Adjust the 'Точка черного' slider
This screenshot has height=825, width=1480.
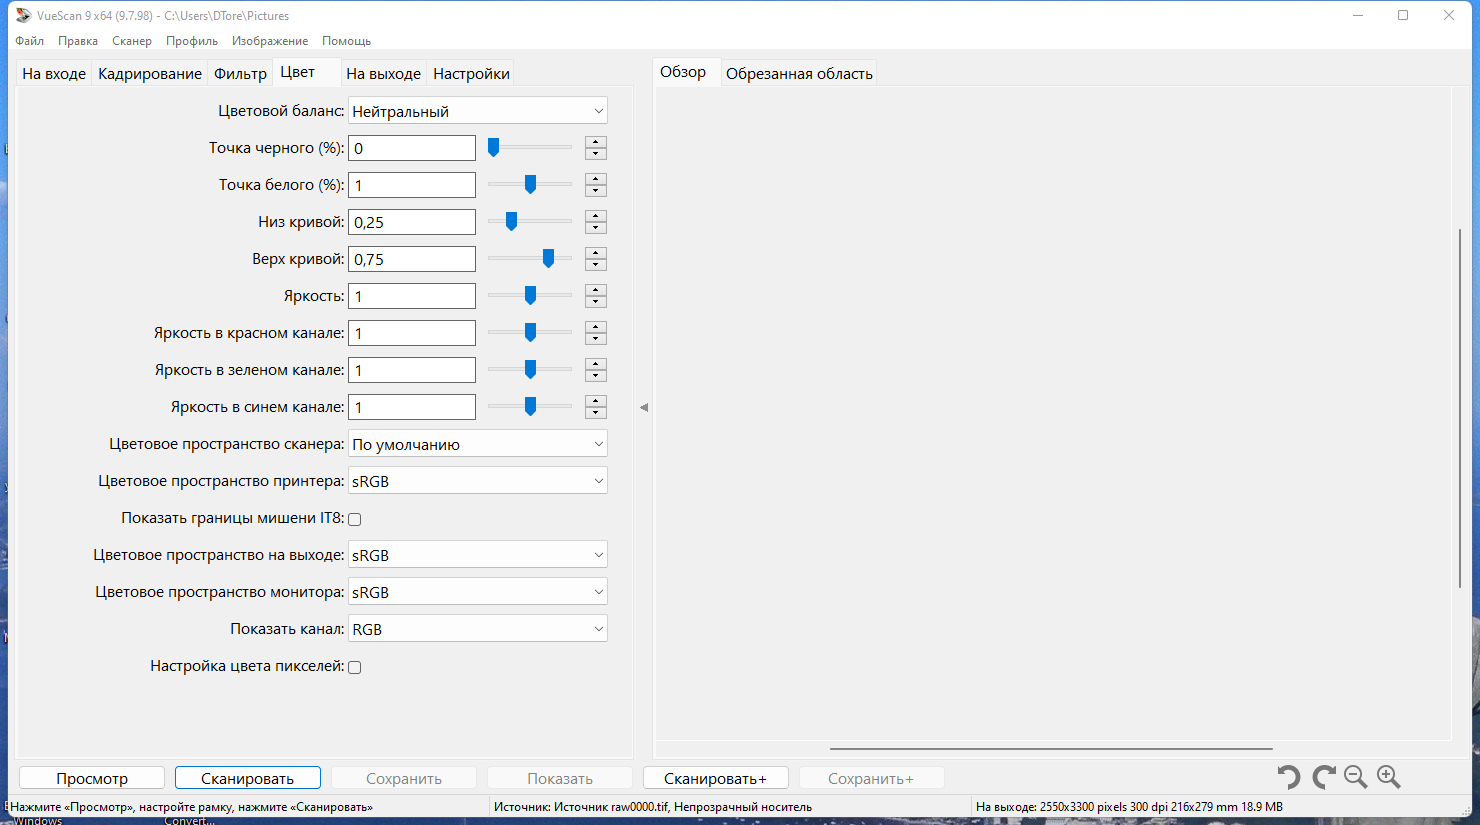point(530,148)
